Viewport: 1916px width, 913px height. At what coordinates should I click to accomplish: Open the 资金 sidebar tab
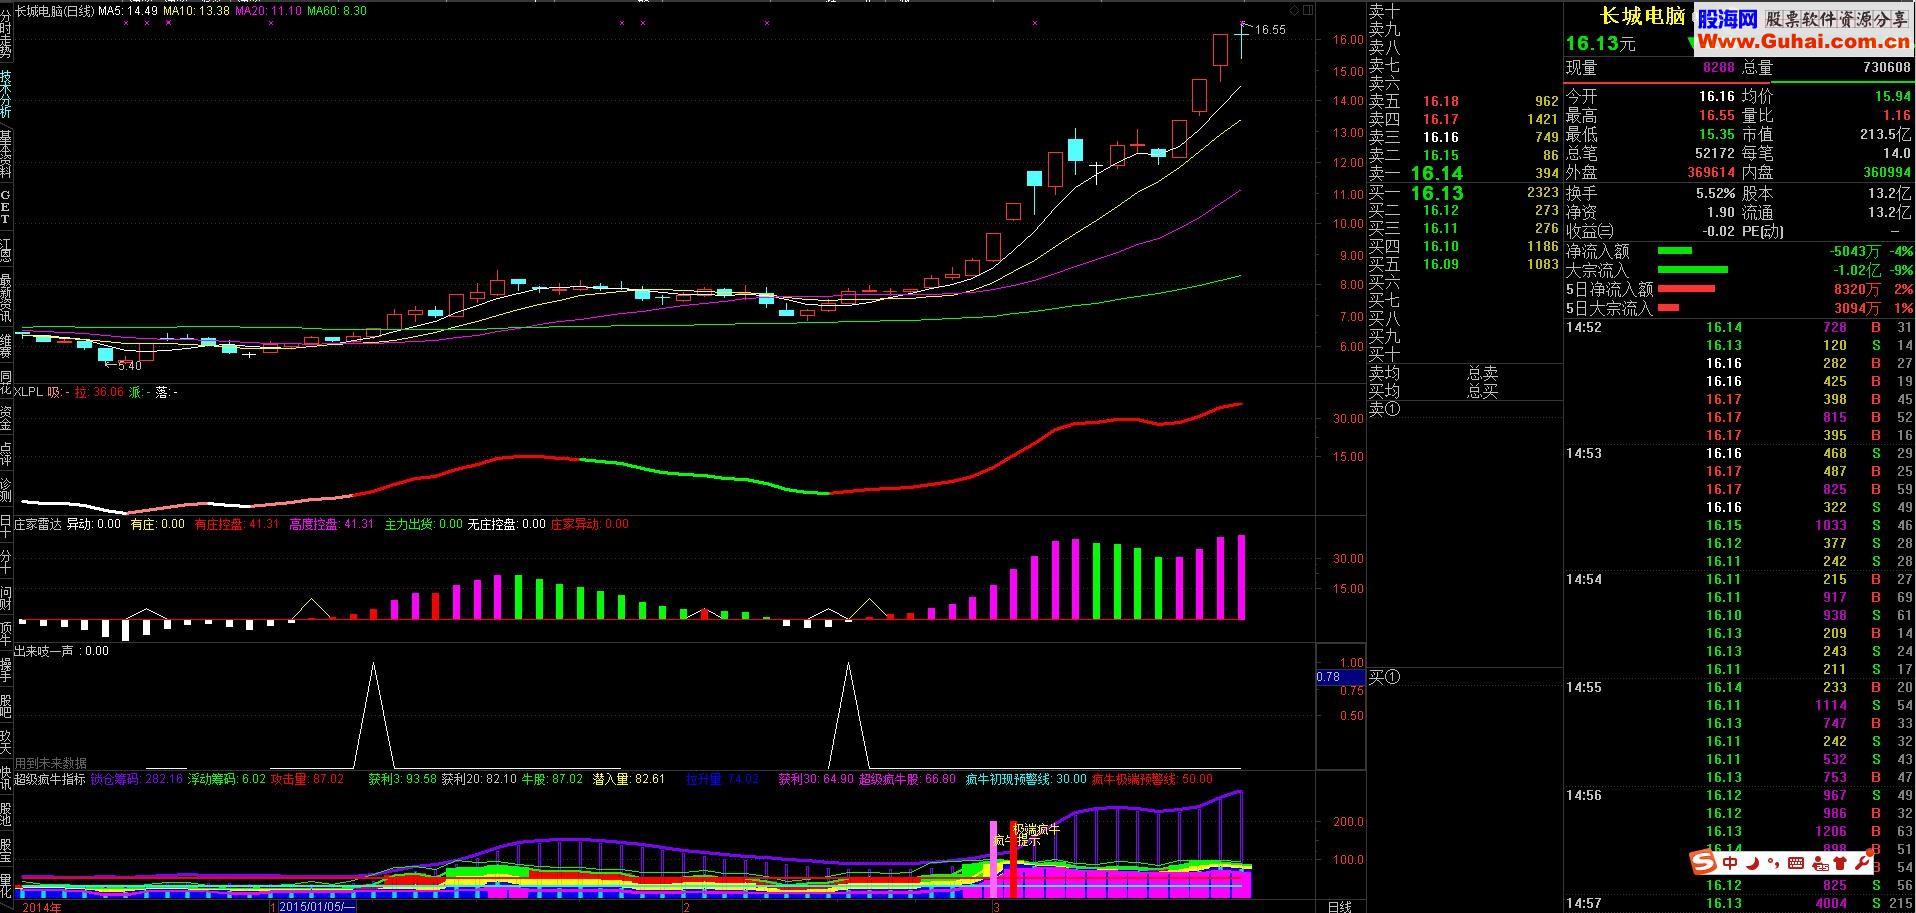tap(6, 418)
